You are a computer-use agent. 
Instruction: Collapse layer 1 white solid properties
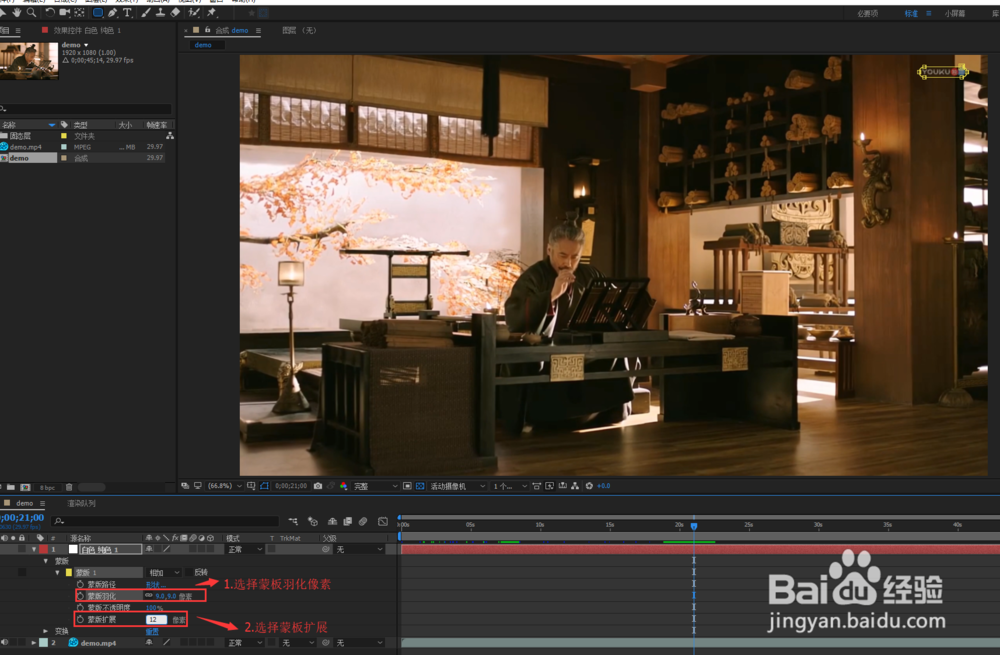pos(34,549)
